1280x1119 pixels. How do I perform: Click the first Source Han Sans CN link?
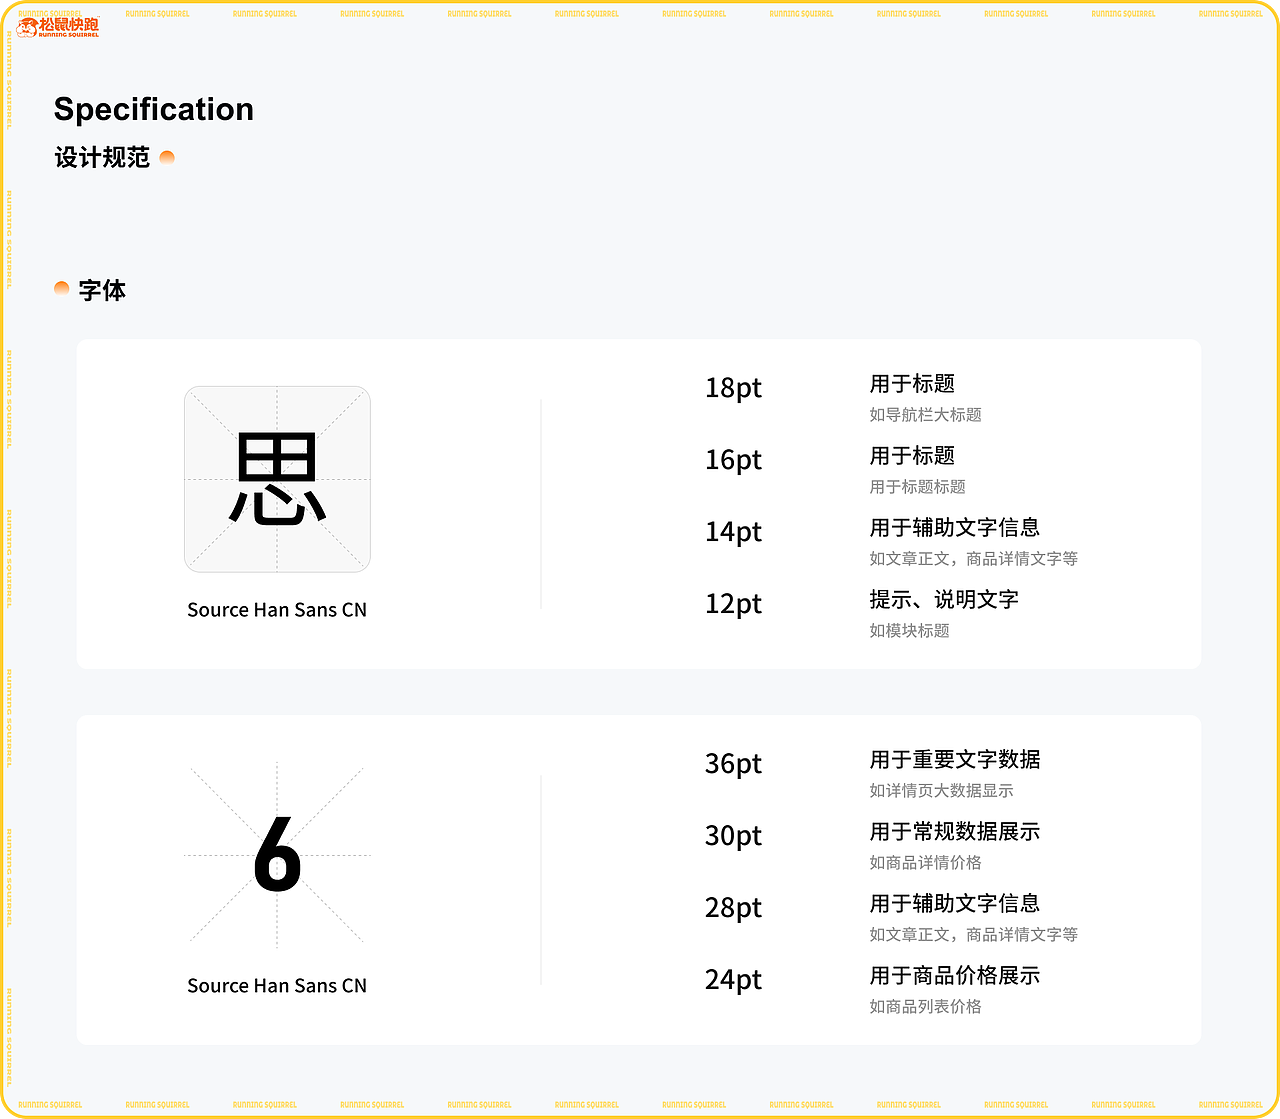[x=277, y=609]
